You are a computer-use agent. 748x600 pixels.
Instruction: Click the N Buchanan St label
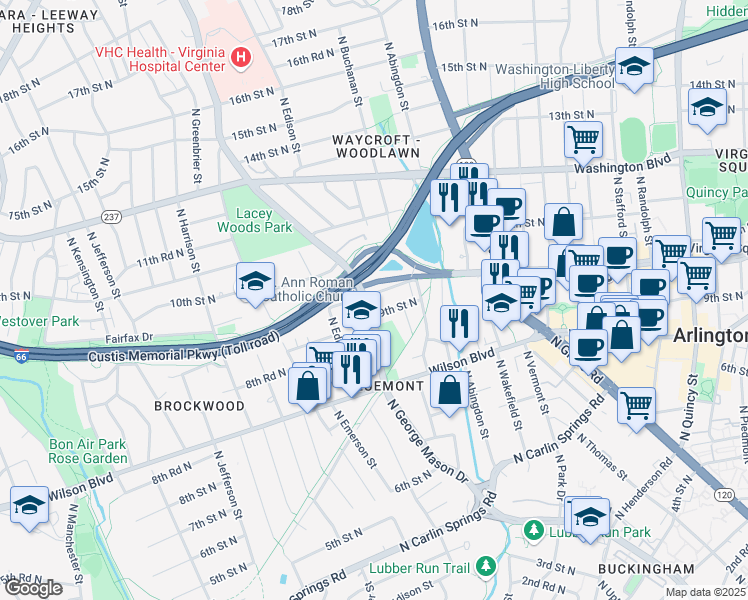pos(350,71)
